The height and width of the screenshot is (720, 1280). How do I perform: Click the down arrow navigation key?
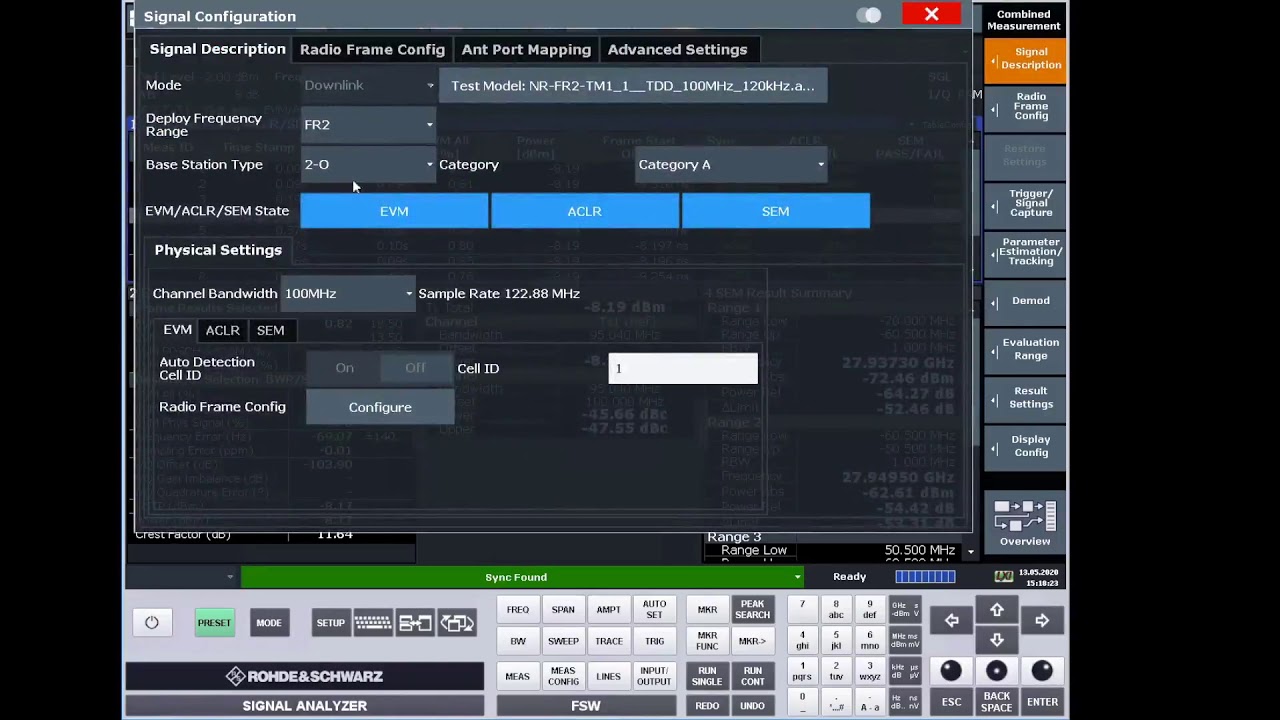pyautogui.click(x=997, y=640)
